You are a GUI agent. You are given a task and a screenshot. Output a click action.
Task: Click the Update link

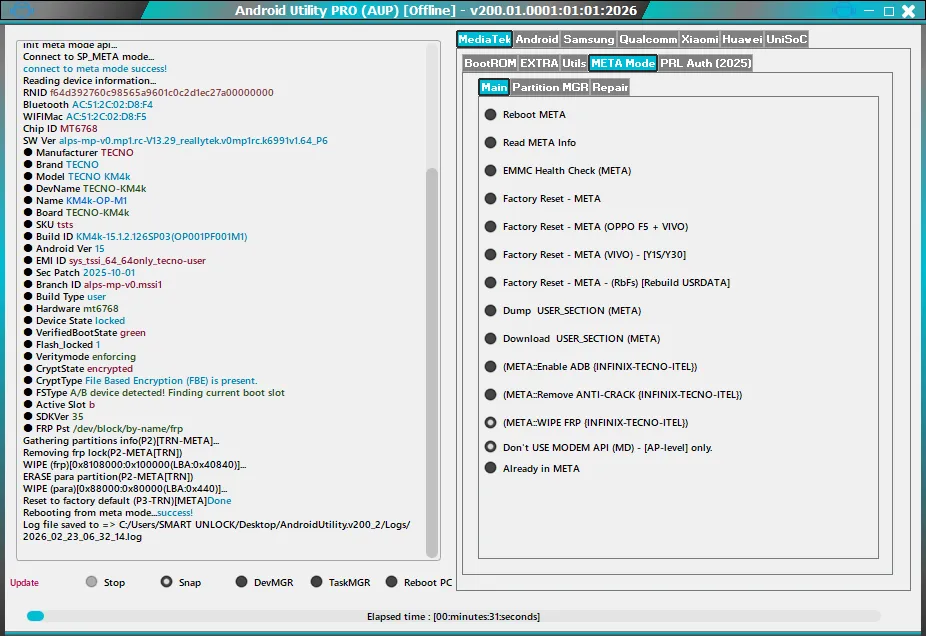tap(25, 583)
